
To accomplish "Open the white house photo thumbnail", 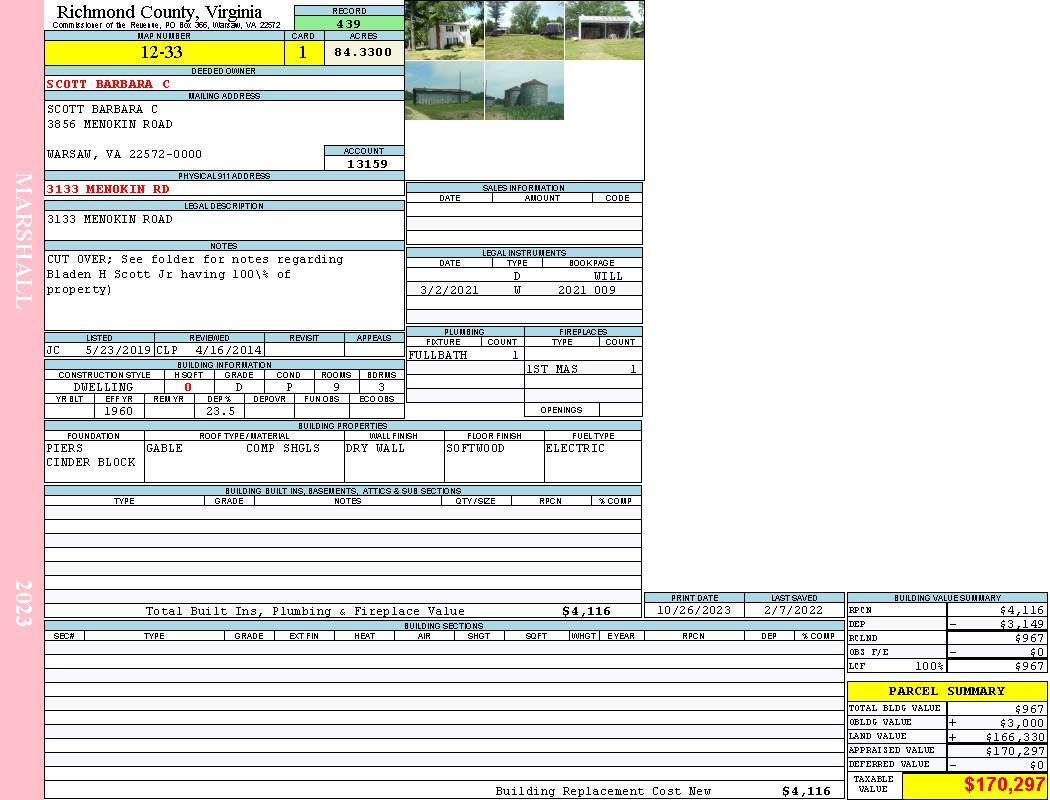I will tap(444, 30).
